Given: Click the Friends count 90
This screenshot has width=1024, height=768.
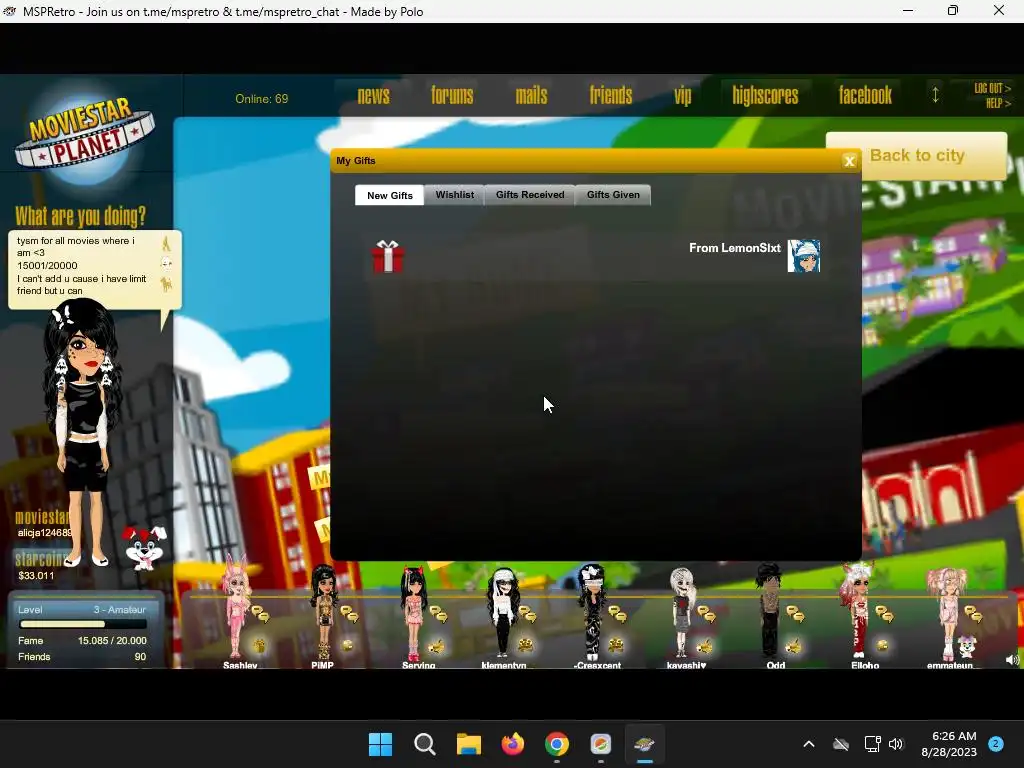Looking at the screenshot, I should click(x=140, y=657).
